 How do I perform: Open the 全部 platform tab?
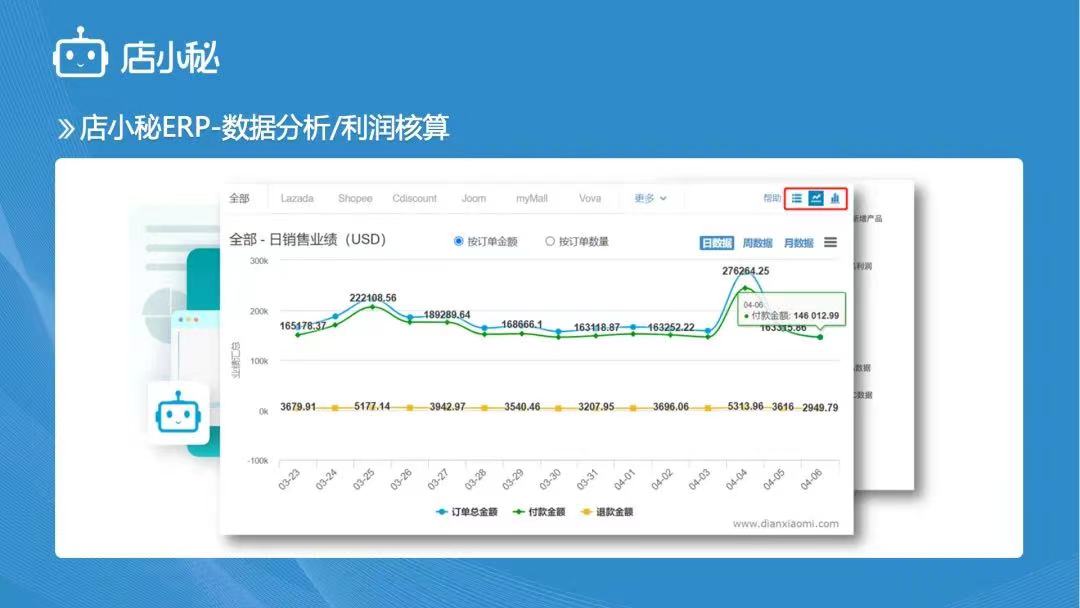[239, 198]
